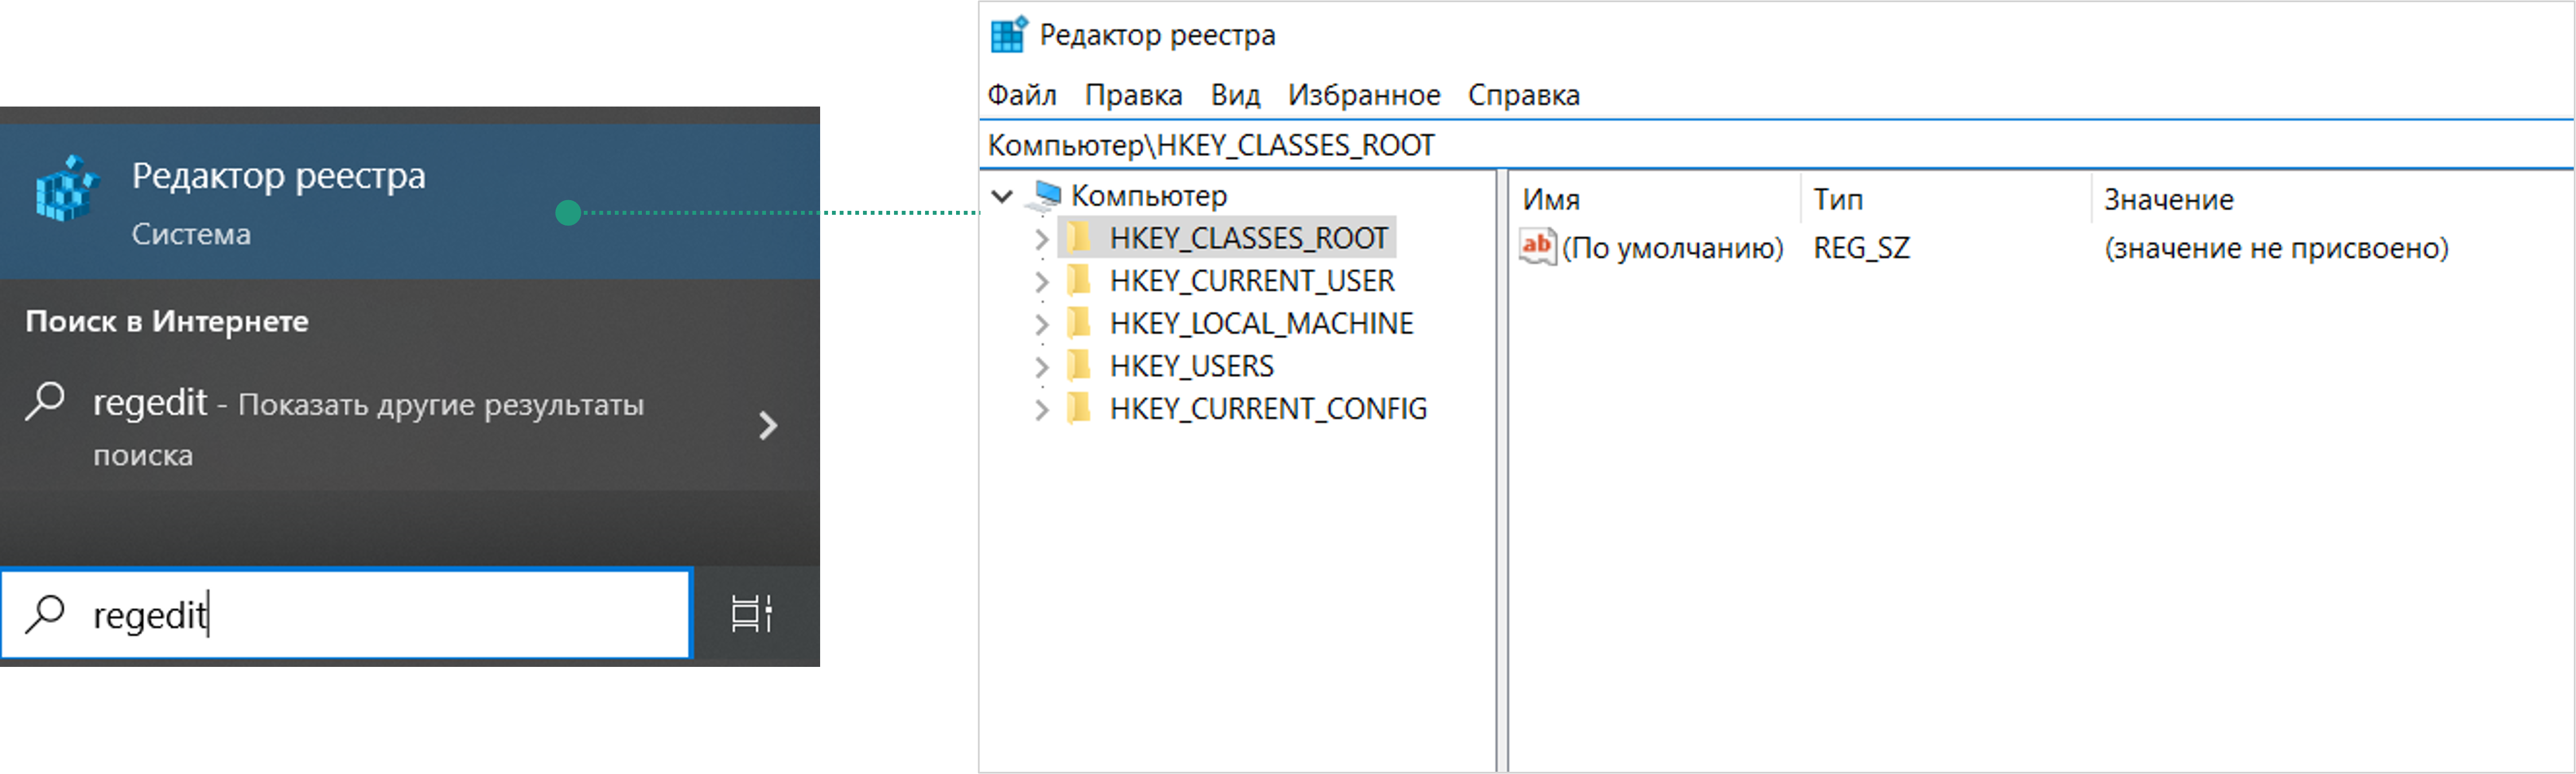Click the task view icon beside search box
The width and height of the screenshot is (2576, 774).
coord(752,613)
